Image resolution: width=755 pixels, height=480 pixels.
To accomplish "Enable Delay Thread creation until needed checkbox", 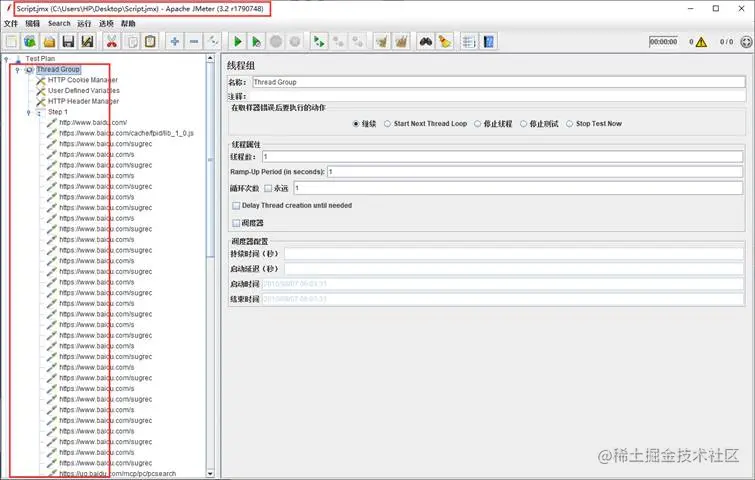I will coord(236,206).
